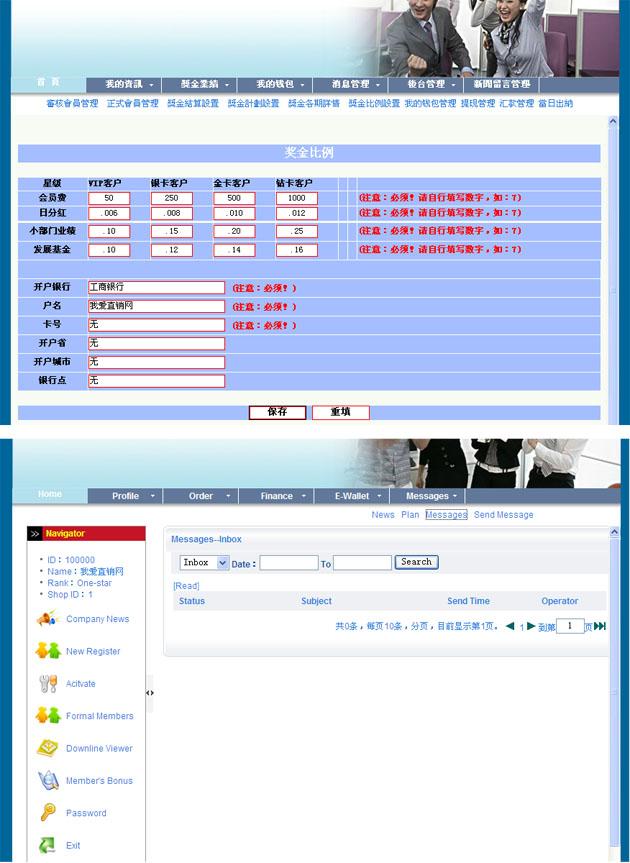
Task: Click the Exit arrow icon
Action: pos(47,845)
